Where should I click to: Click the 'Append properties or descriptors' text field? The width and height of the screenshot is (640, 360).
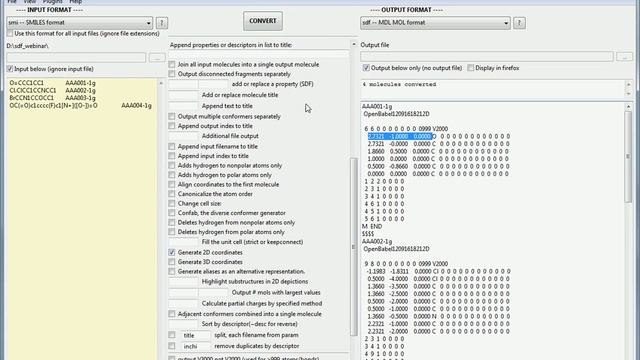point(259,54)
